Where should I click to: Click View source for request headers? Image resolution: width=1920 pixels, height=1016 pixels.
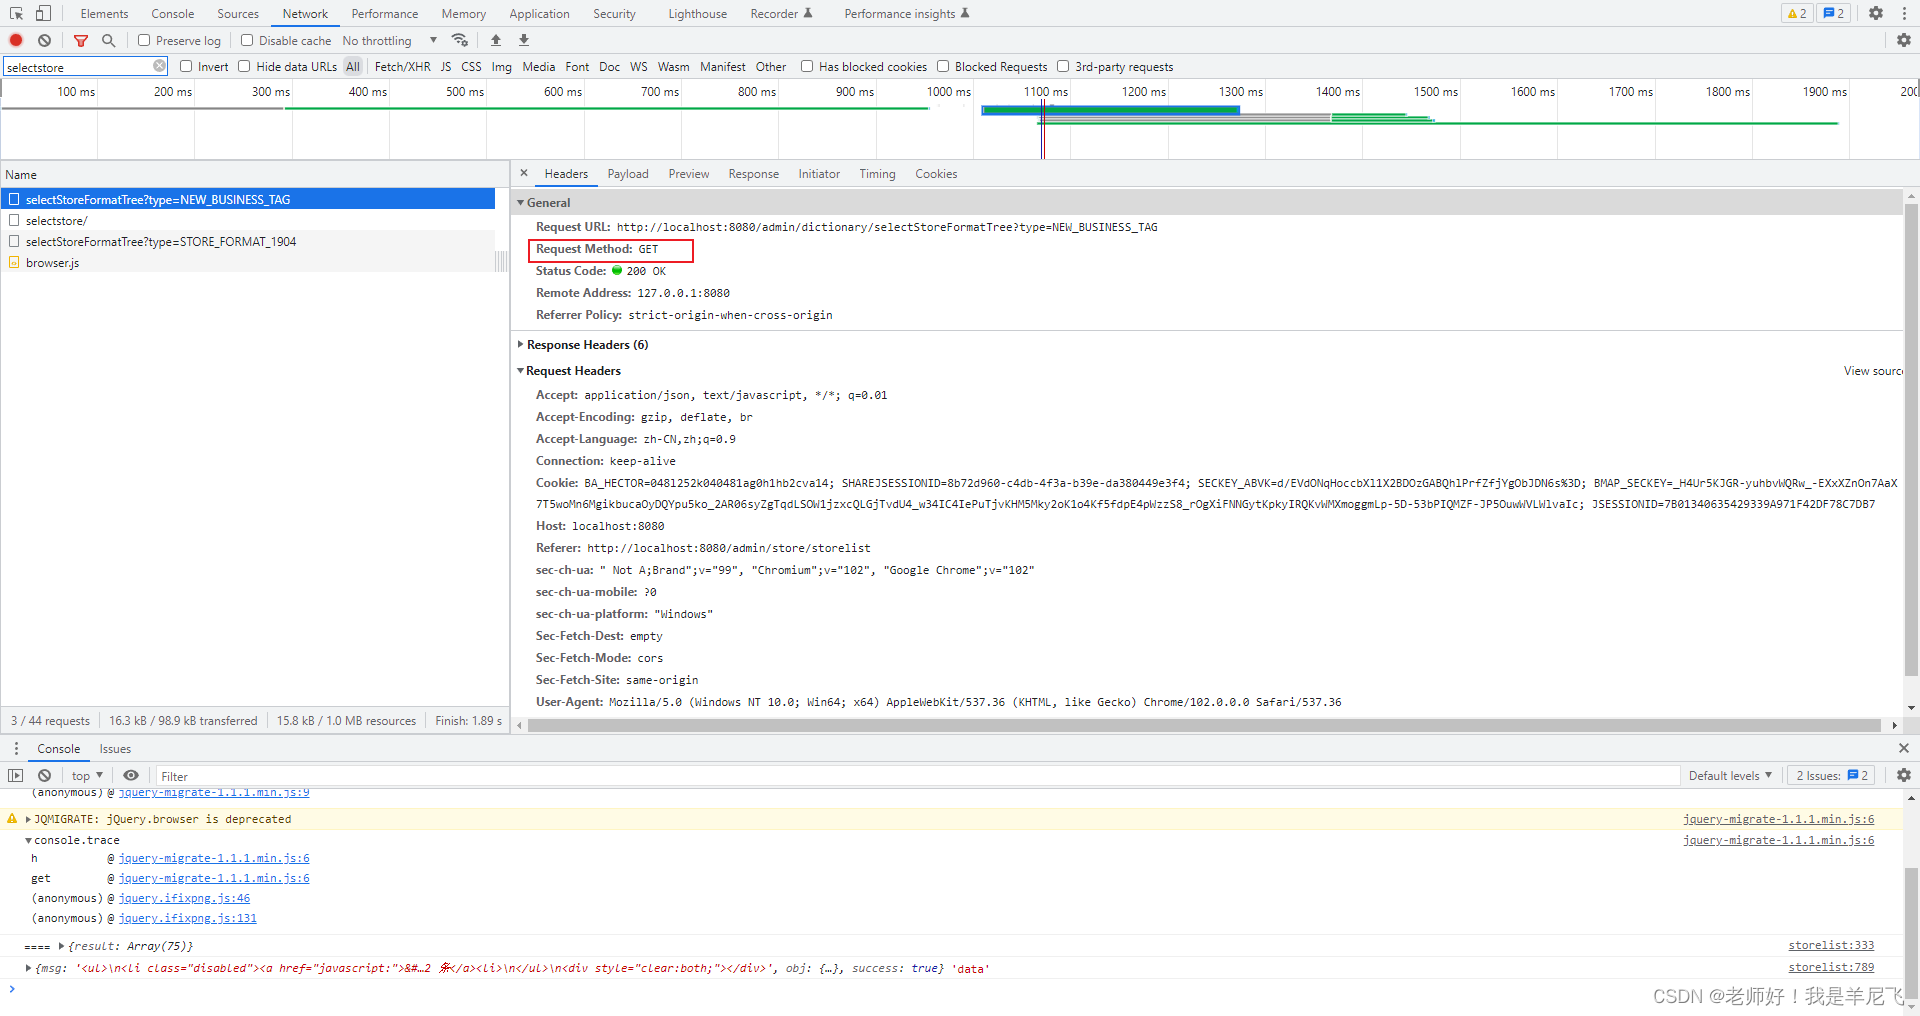click(1873, 370)
